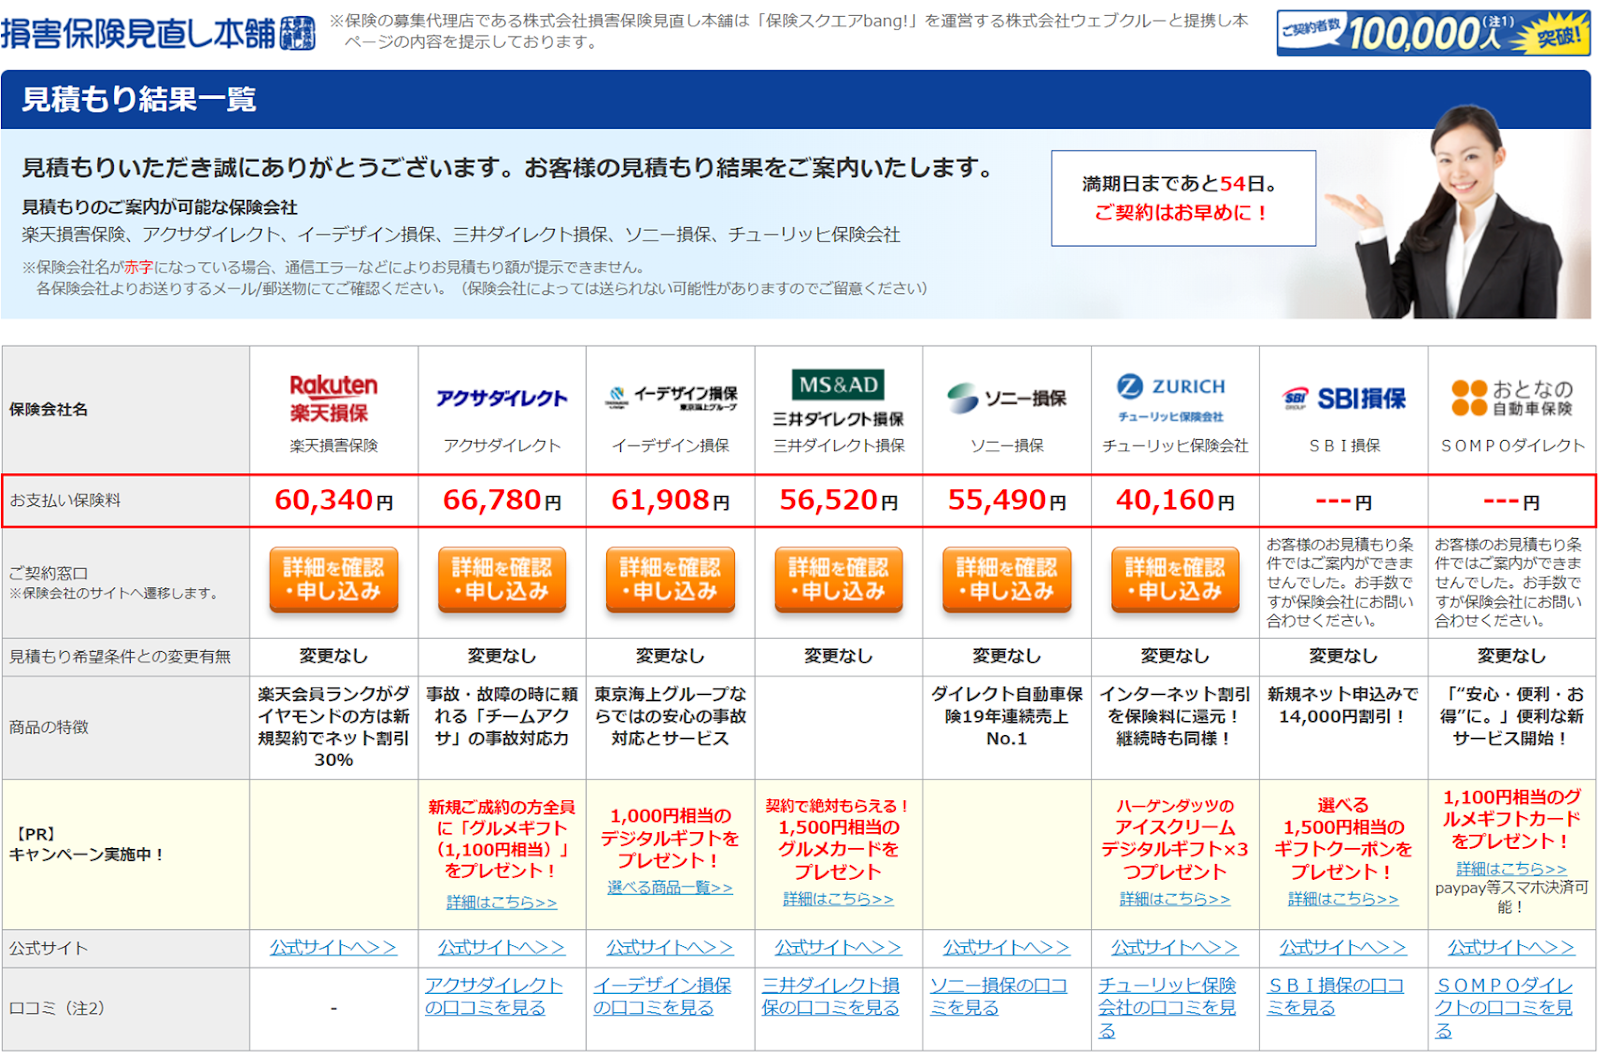Apply via アクサダイレクト 詳細を確認・申し込み button
The image size is (1600, 1060).
point(502,579)
